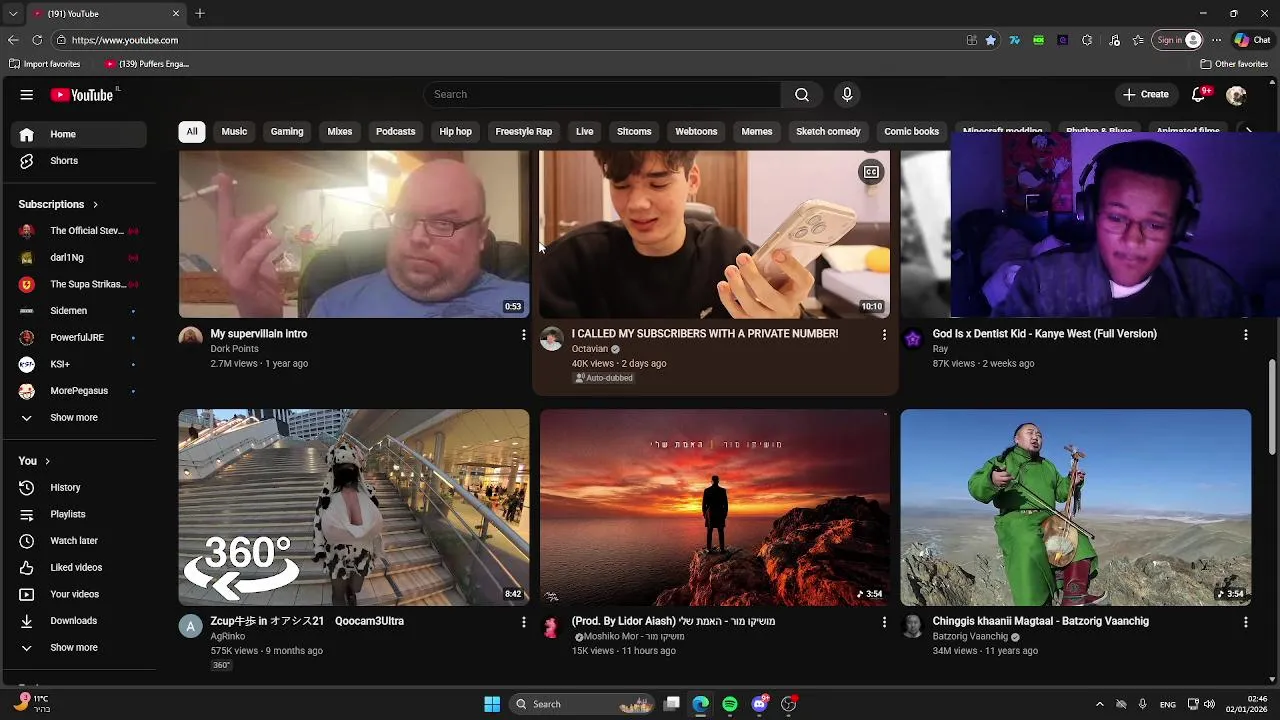Select the Gaming chip
The image size is (1280, 720).
click(x=287, y=132)
